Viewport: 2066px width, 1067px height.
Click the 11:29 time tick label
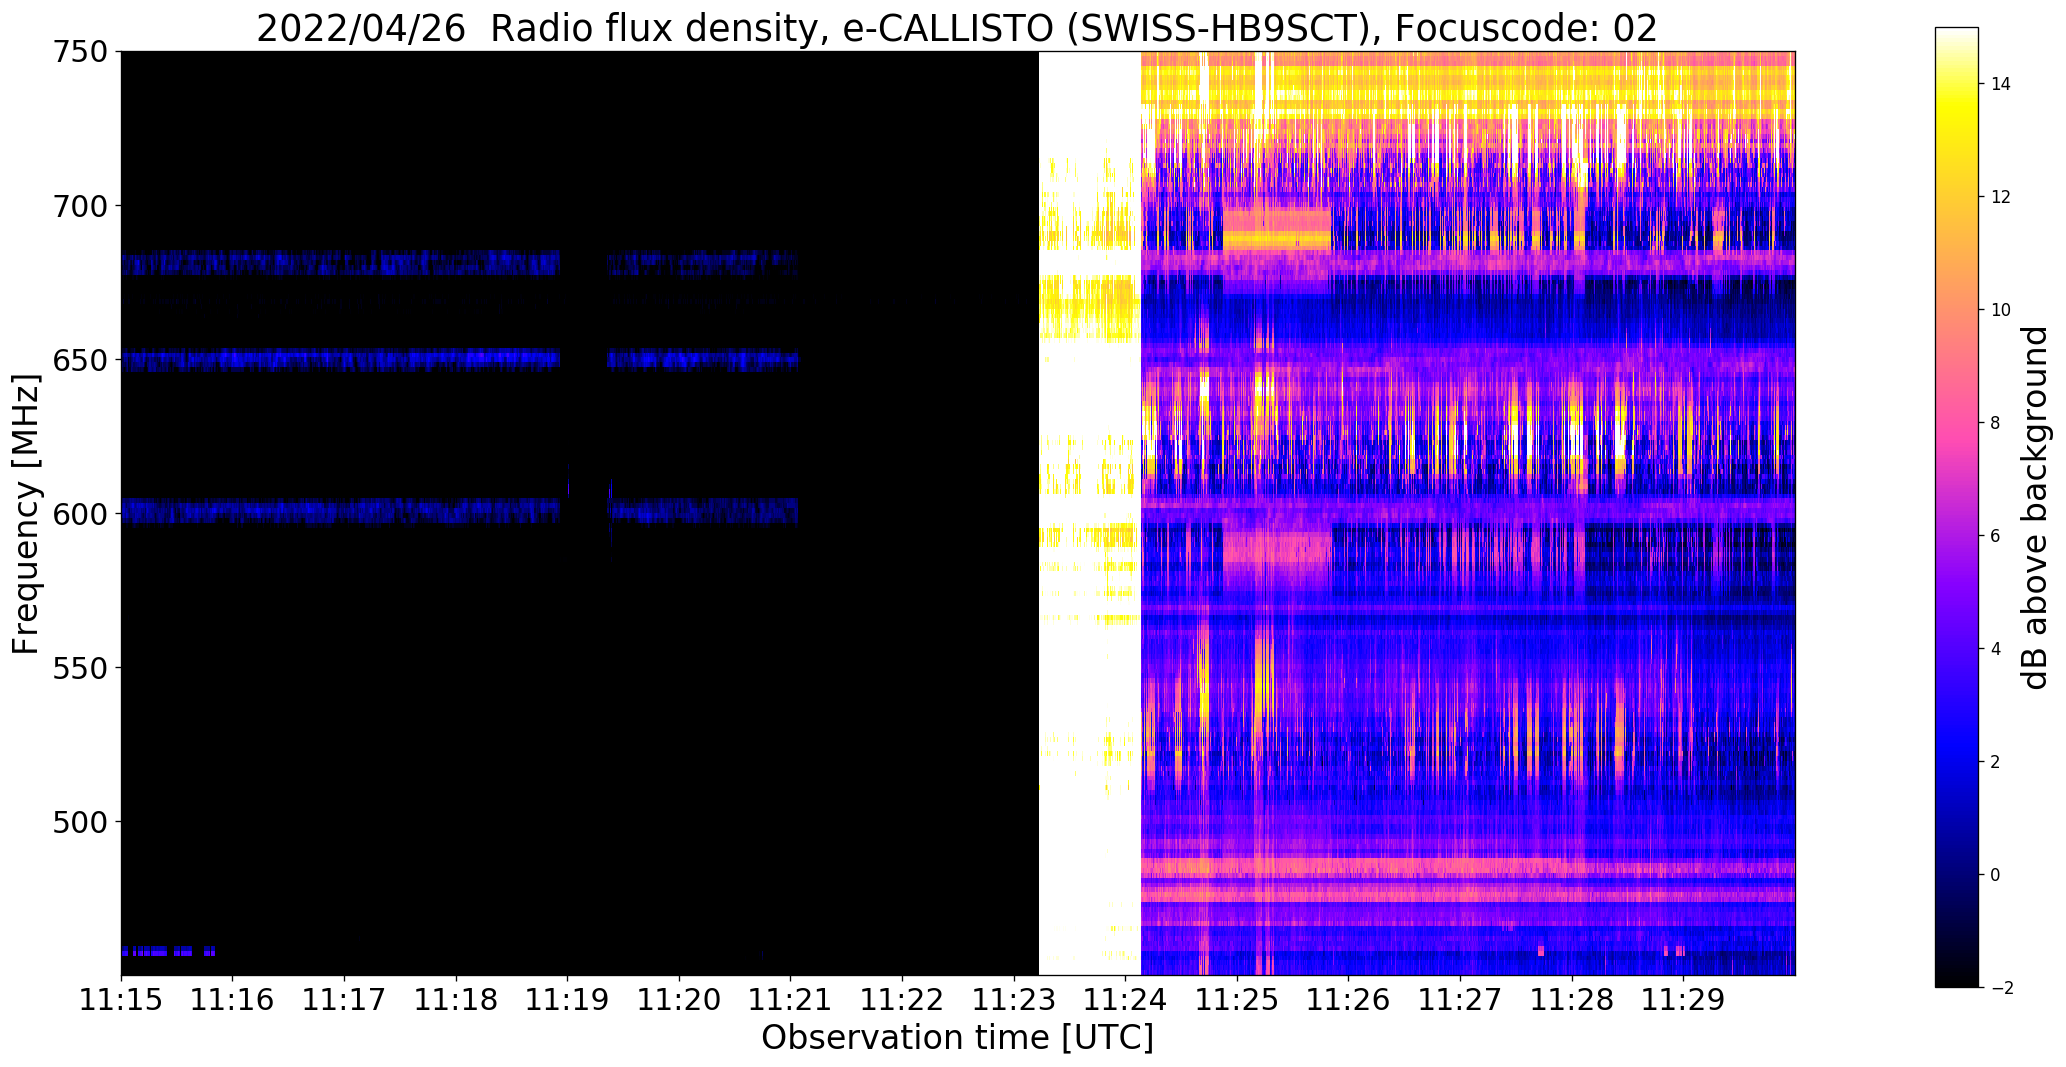pyautogui.click(x=1685, y=999)
